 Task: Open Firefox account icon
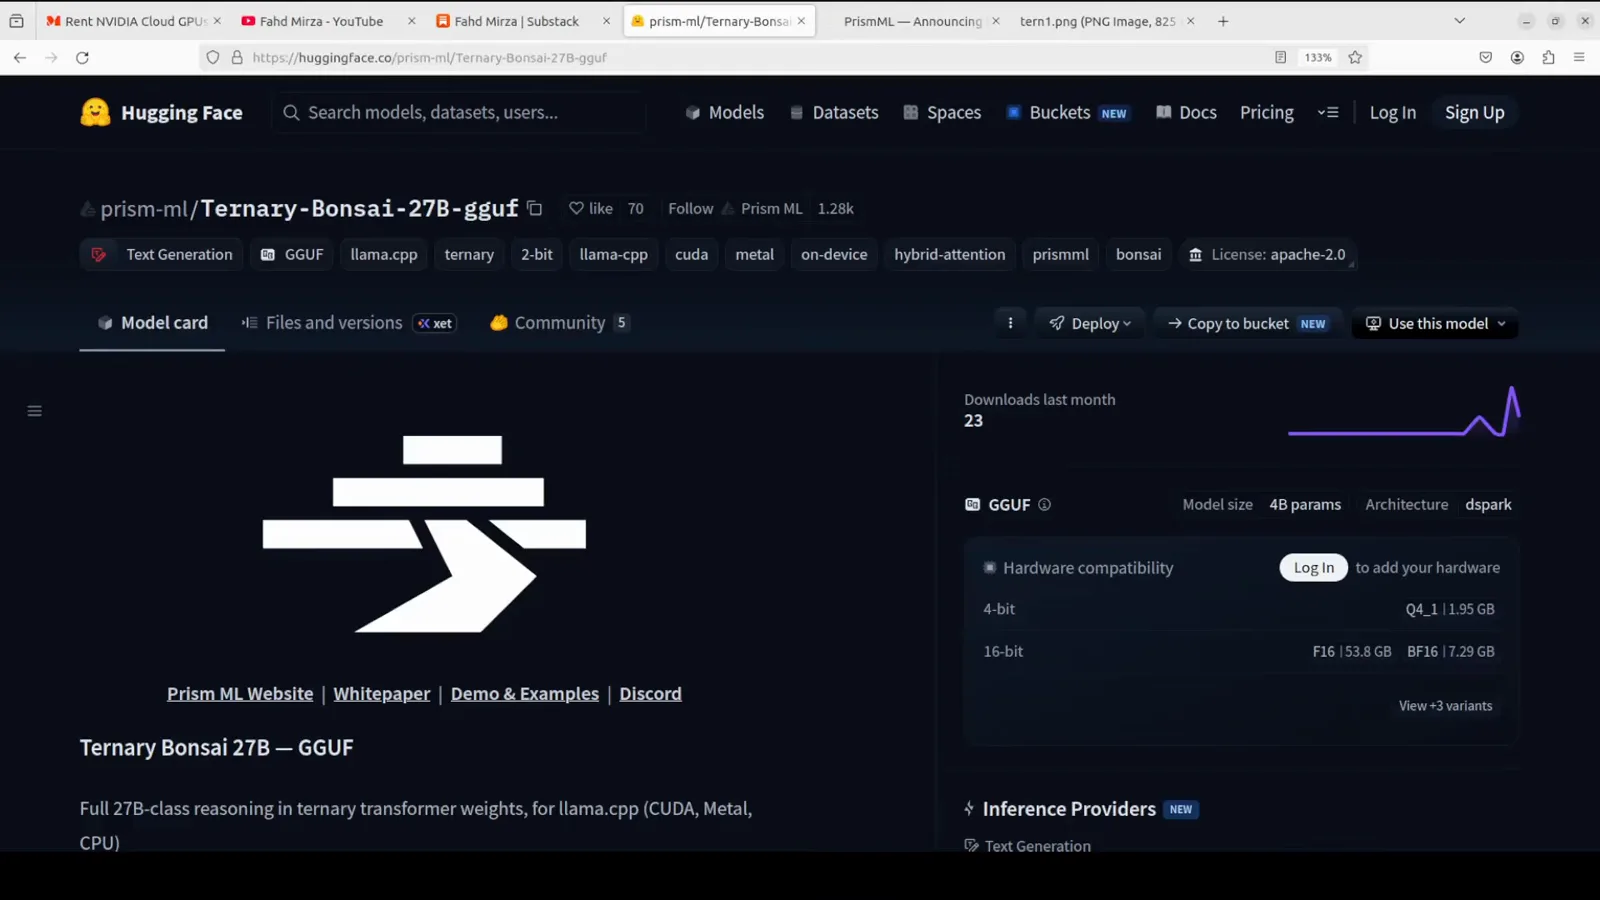(1517, 58)
